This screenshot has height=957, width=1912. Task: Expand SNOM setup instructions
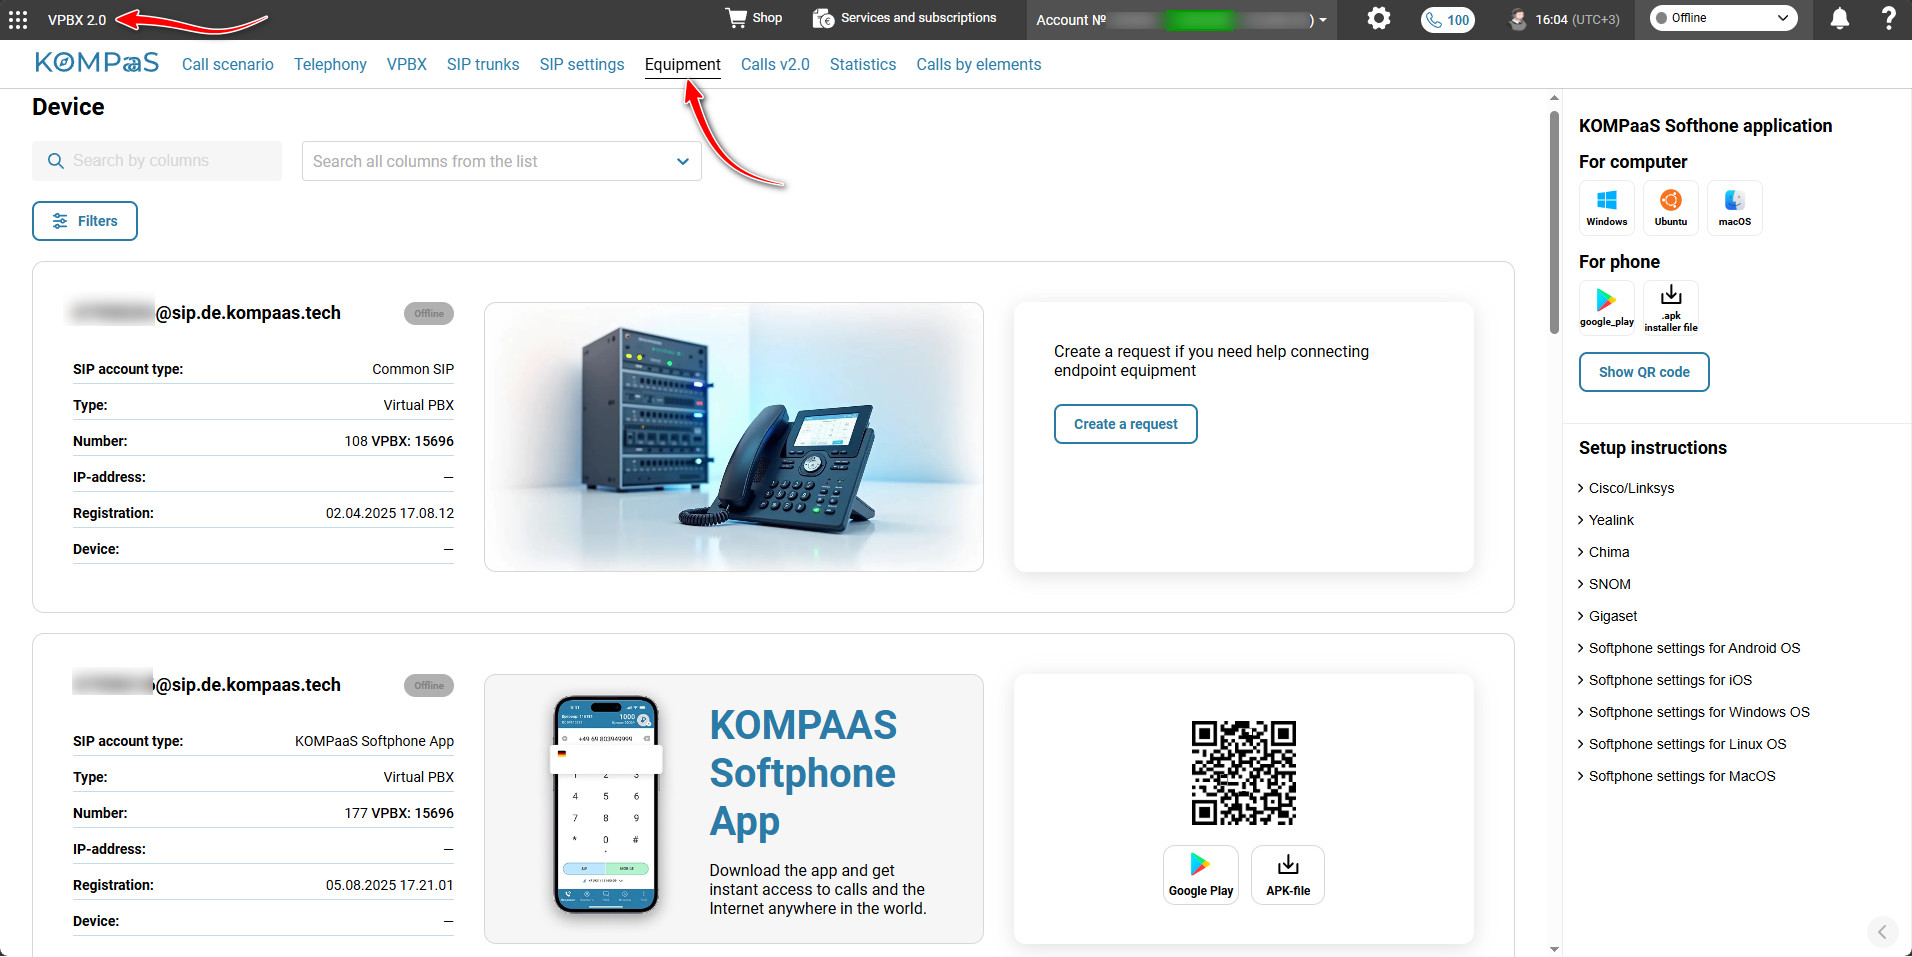point(1604,584)
